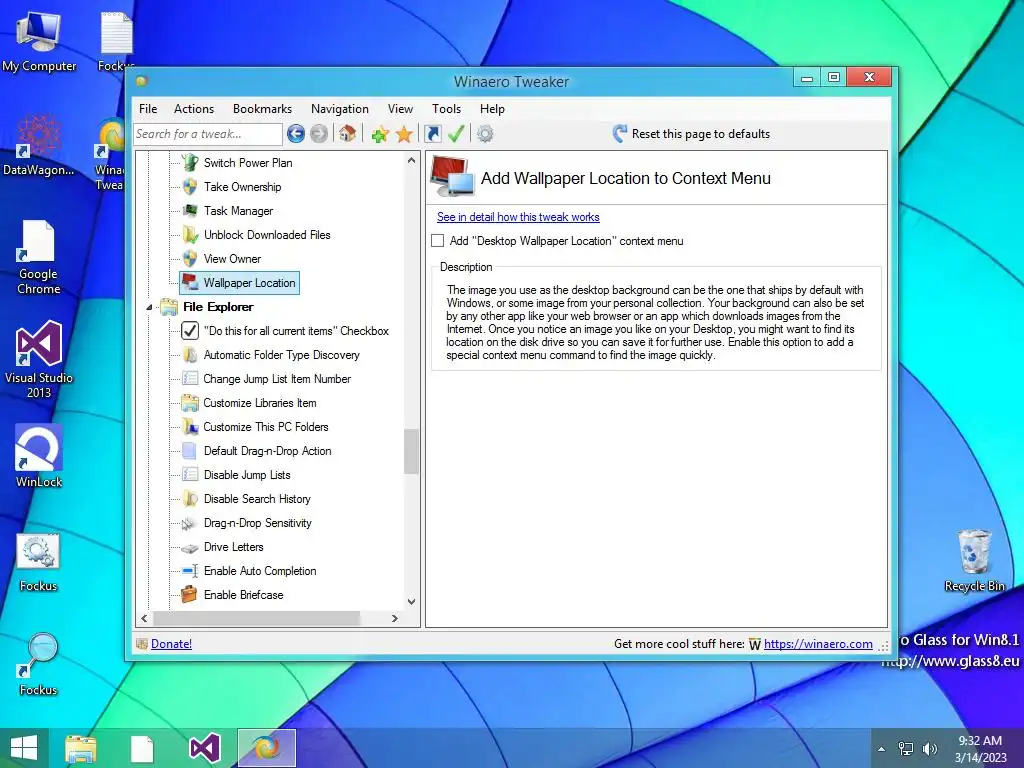Click the View Owner shield icon
The height and width of the screenshot is (768, 1024).
pyautogui.click(x=190, y=259)
